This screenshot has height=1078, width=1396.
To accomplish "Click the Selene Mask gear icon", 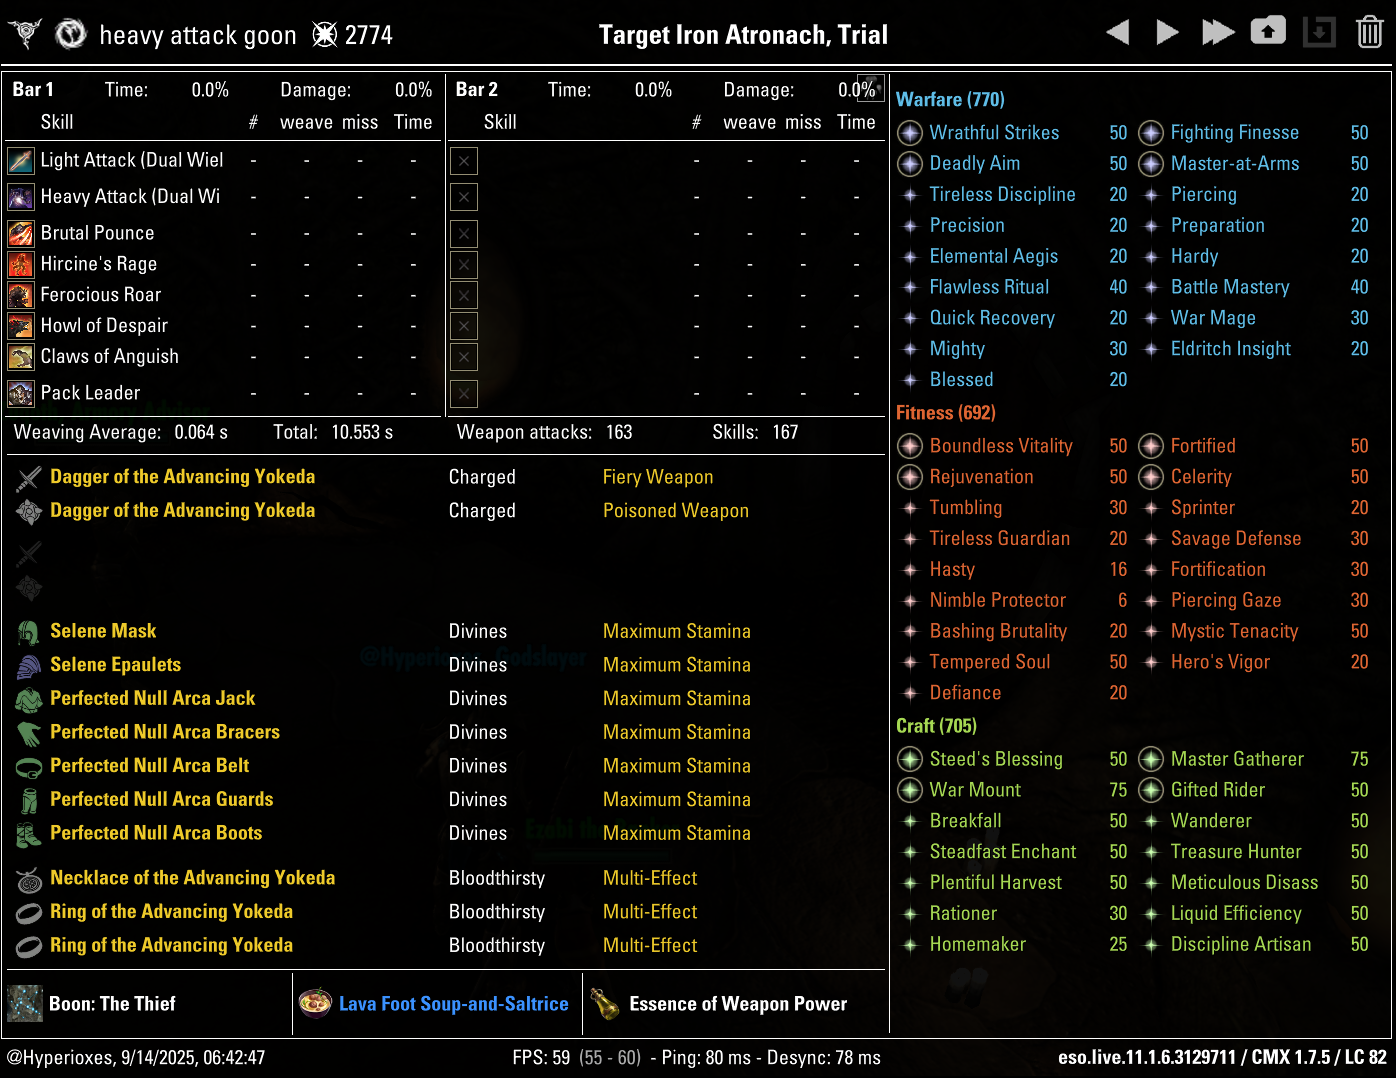I will click(x=28, y=630).
